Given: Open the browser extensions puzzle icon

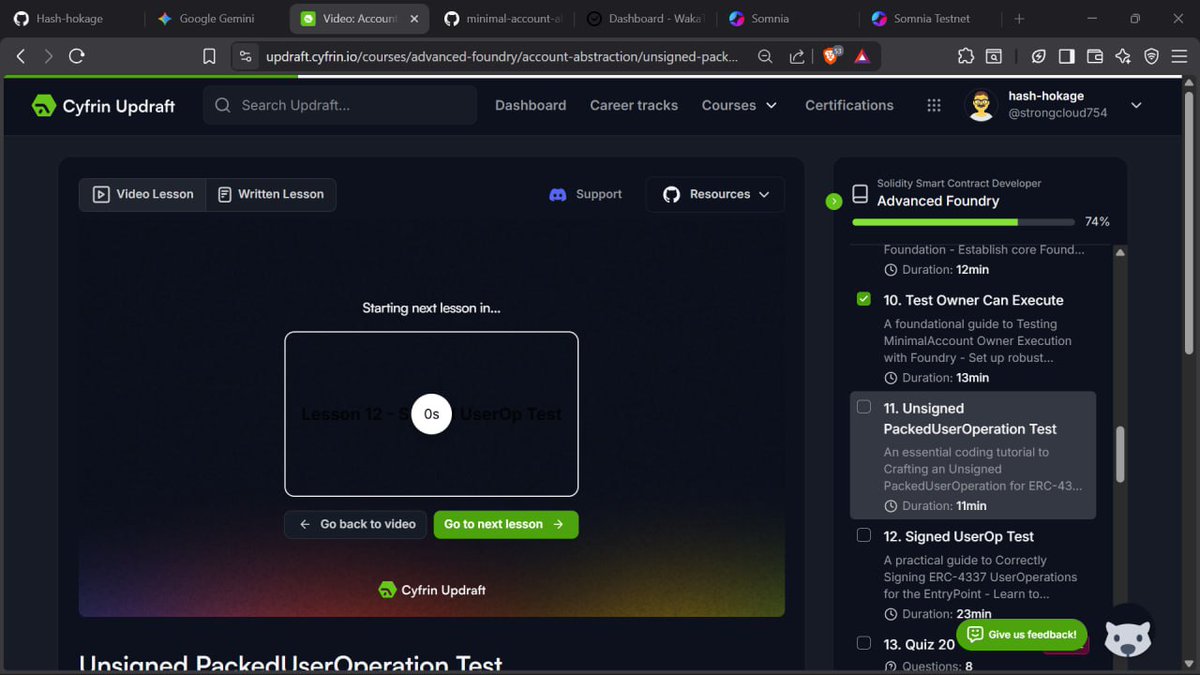Looking at the screenshot, I should tap(965, 57).
